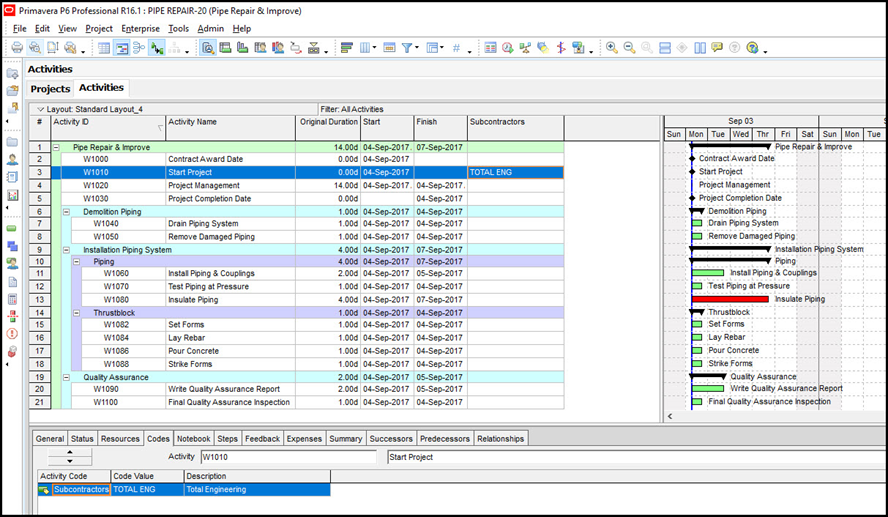Viewport: 888px width, 517px height.
Task: Click the activity name field Start Project
Action: [x=637, y=457]
